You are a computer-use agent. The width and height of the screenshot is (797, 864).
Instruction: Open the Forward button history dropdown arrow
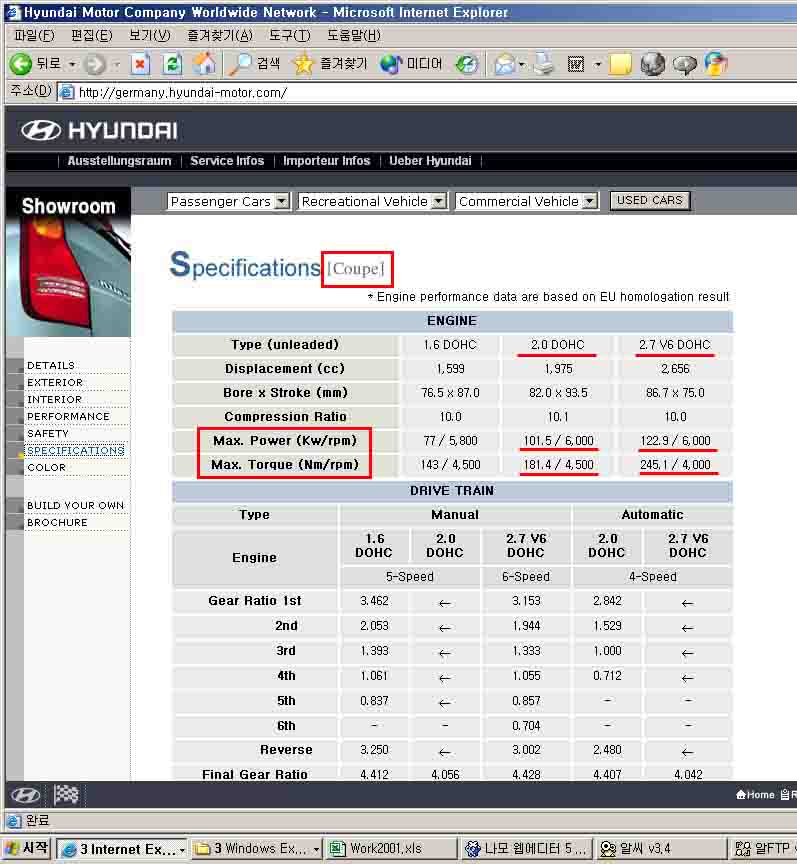click(x=116, y=65)
